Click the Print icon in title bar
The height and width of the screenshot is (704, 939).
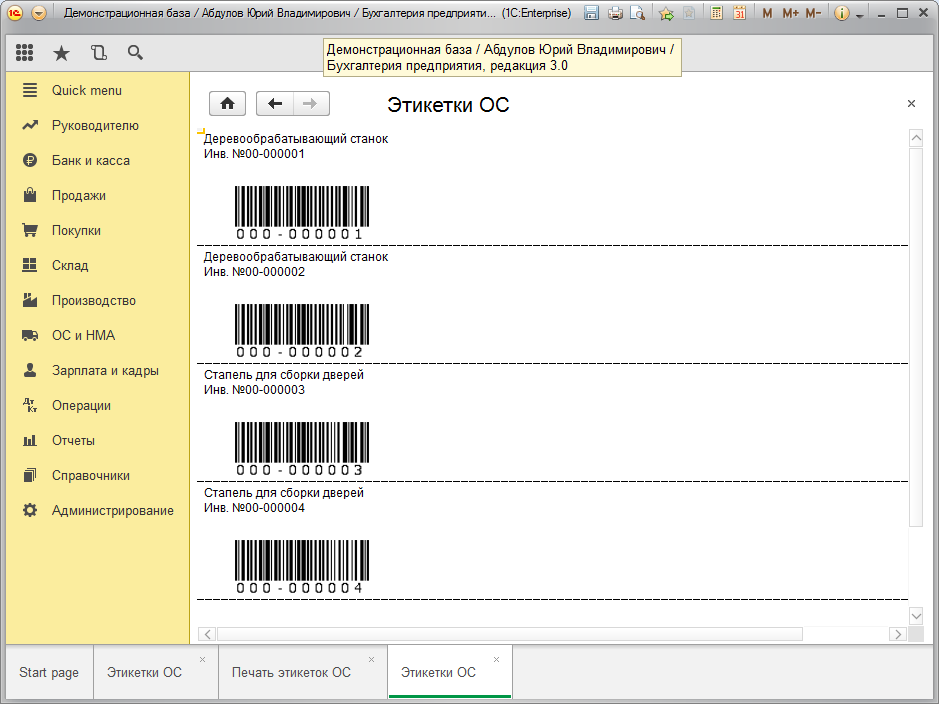[x=615, y=13]
